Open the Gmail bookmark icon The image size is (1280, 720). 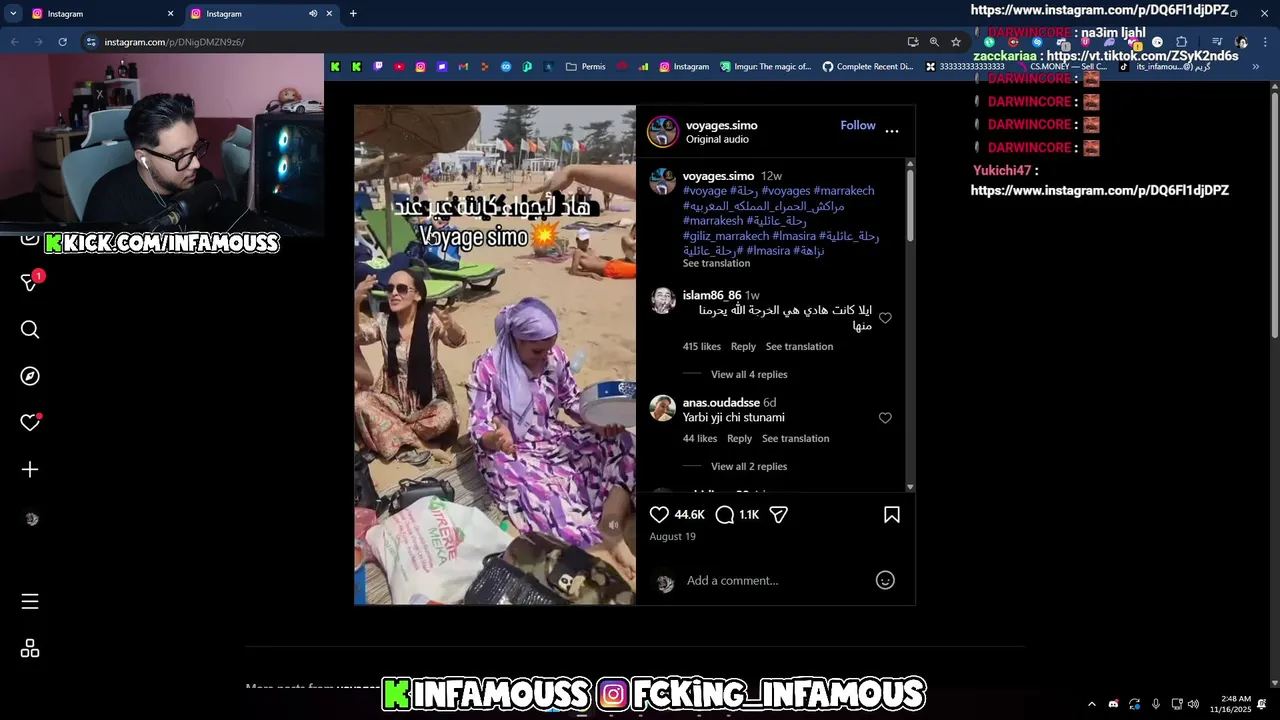(463, 67)
